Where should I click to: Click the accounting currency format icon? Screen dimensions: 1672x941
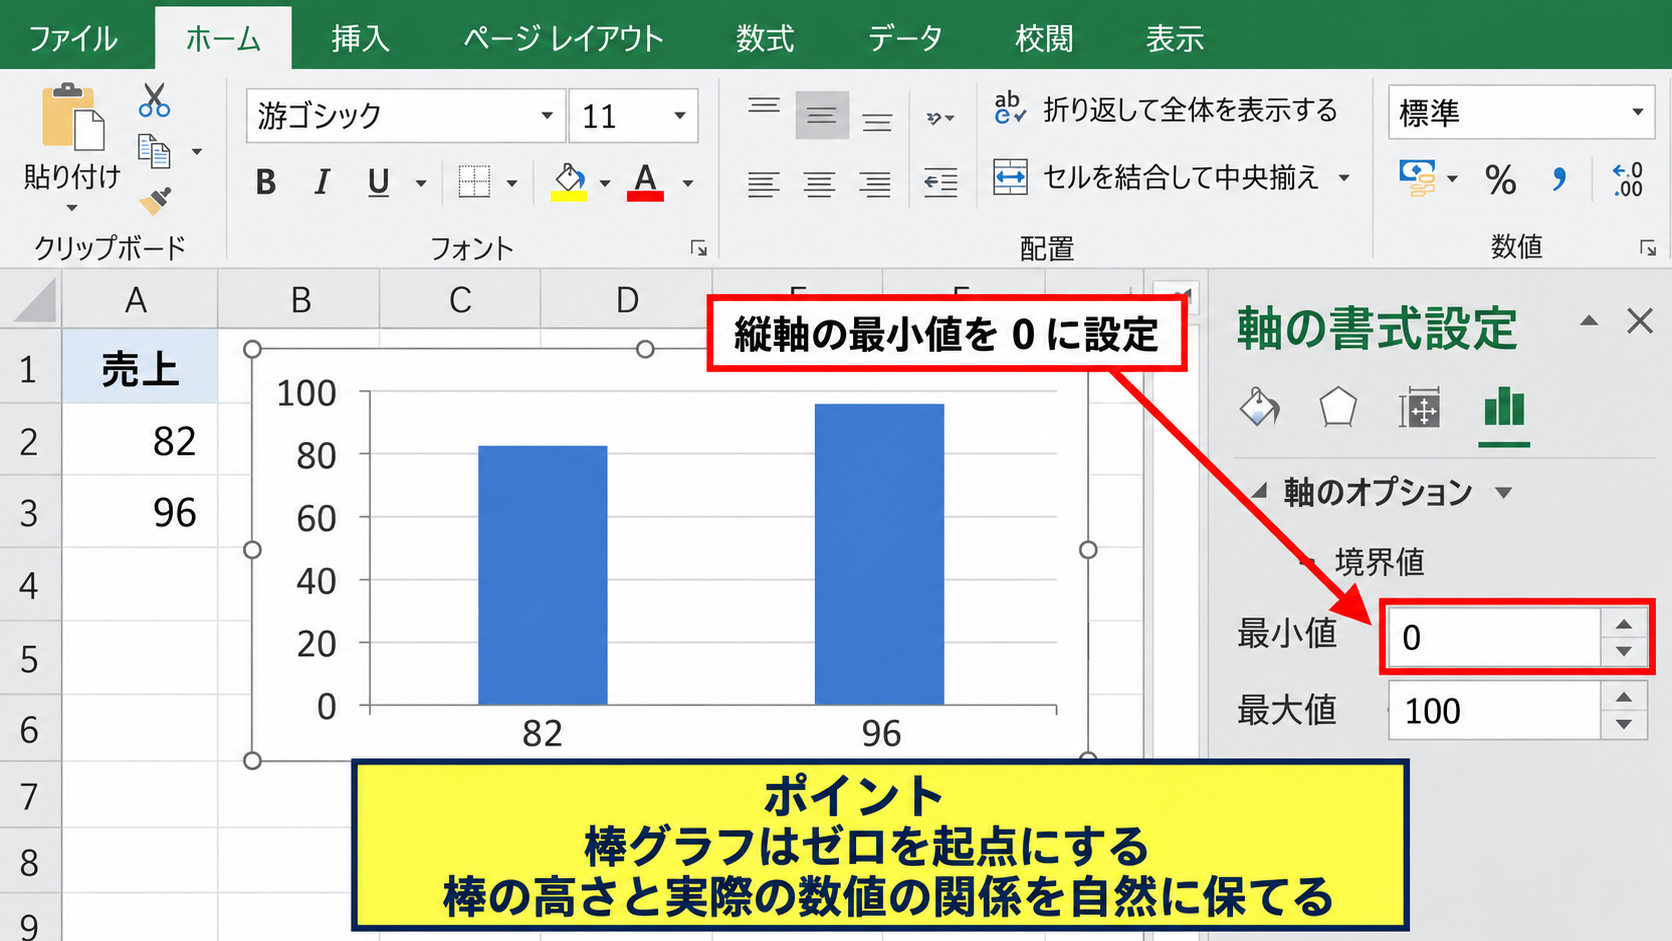[1417, 178]
